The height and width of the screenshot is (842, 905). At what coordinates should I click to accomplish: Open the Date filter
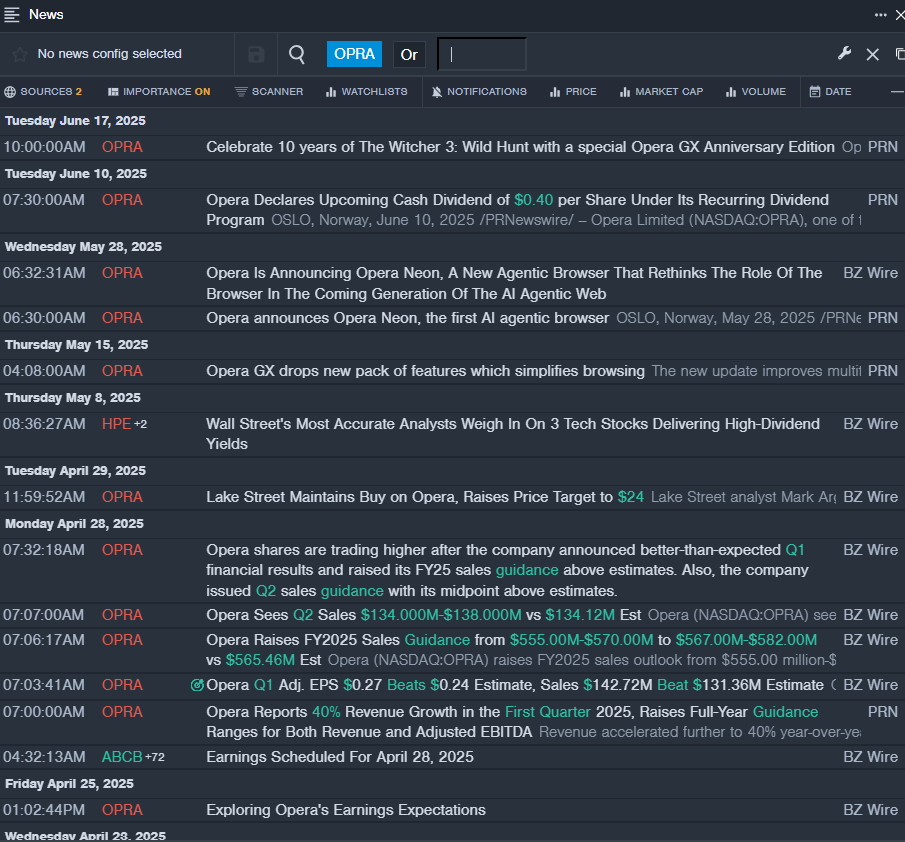831,92
